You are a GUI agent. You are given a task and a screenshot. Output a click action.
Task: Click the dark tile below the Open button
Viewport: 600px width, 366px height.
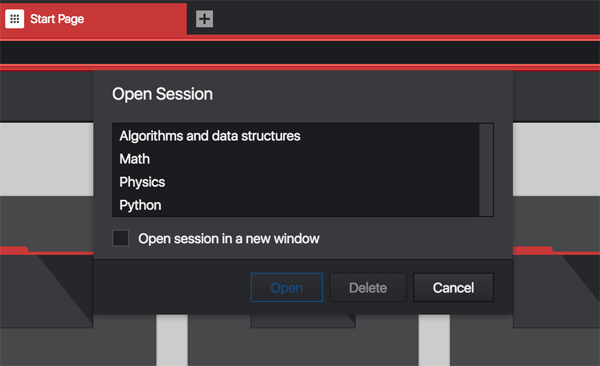[303, 321]
